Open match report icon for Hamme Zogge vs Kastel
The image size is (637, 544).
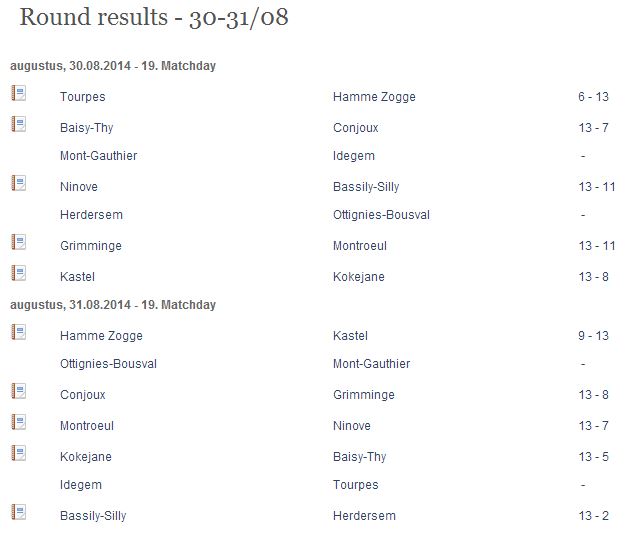click(x=19, y=332)
